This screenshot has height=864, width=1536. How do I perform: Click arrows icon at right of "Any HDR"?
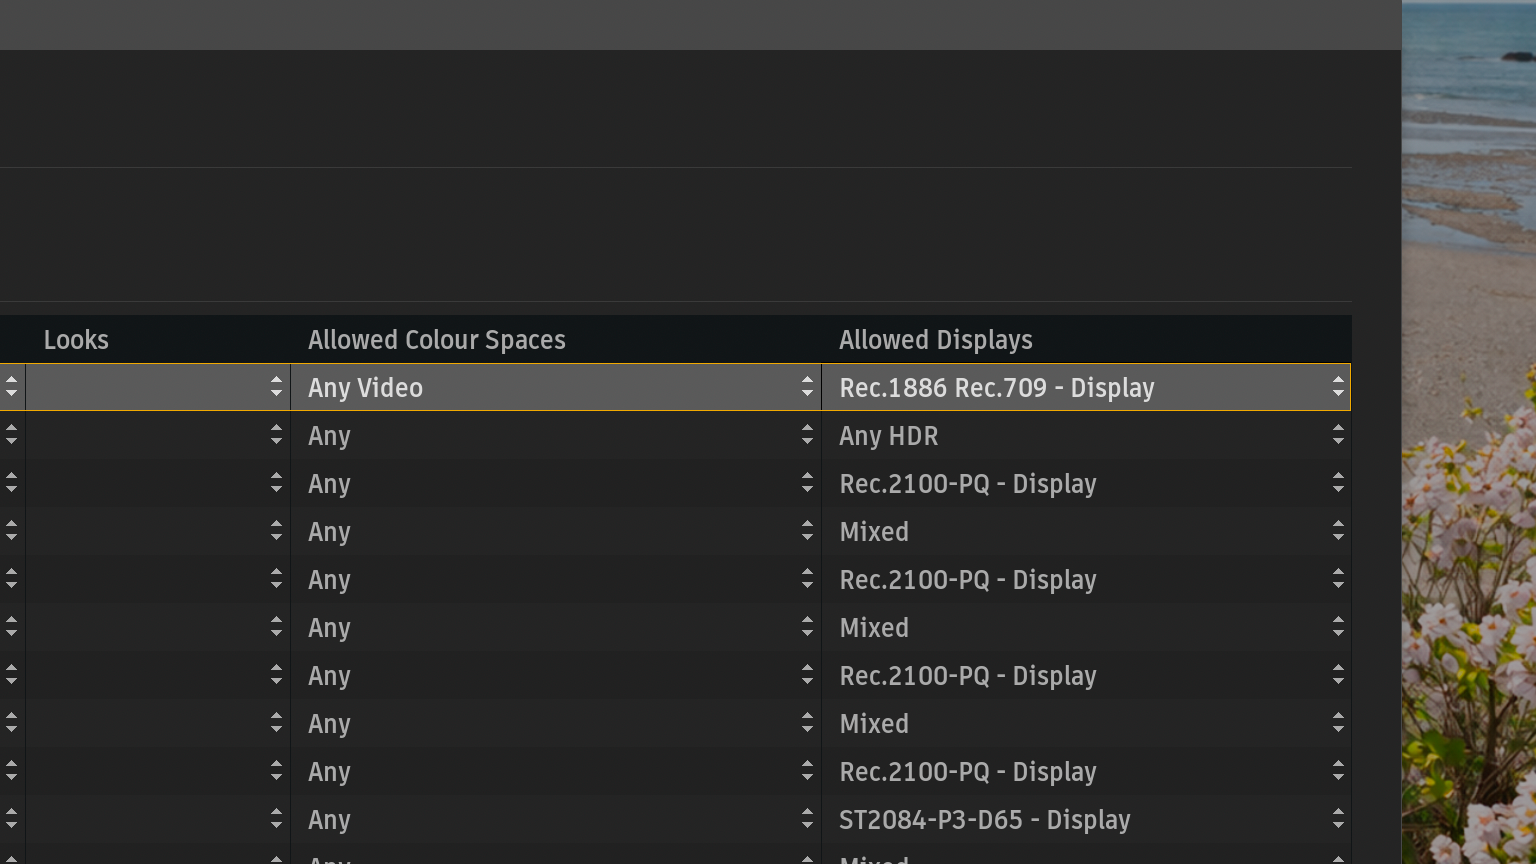(x=1338, y=436)
